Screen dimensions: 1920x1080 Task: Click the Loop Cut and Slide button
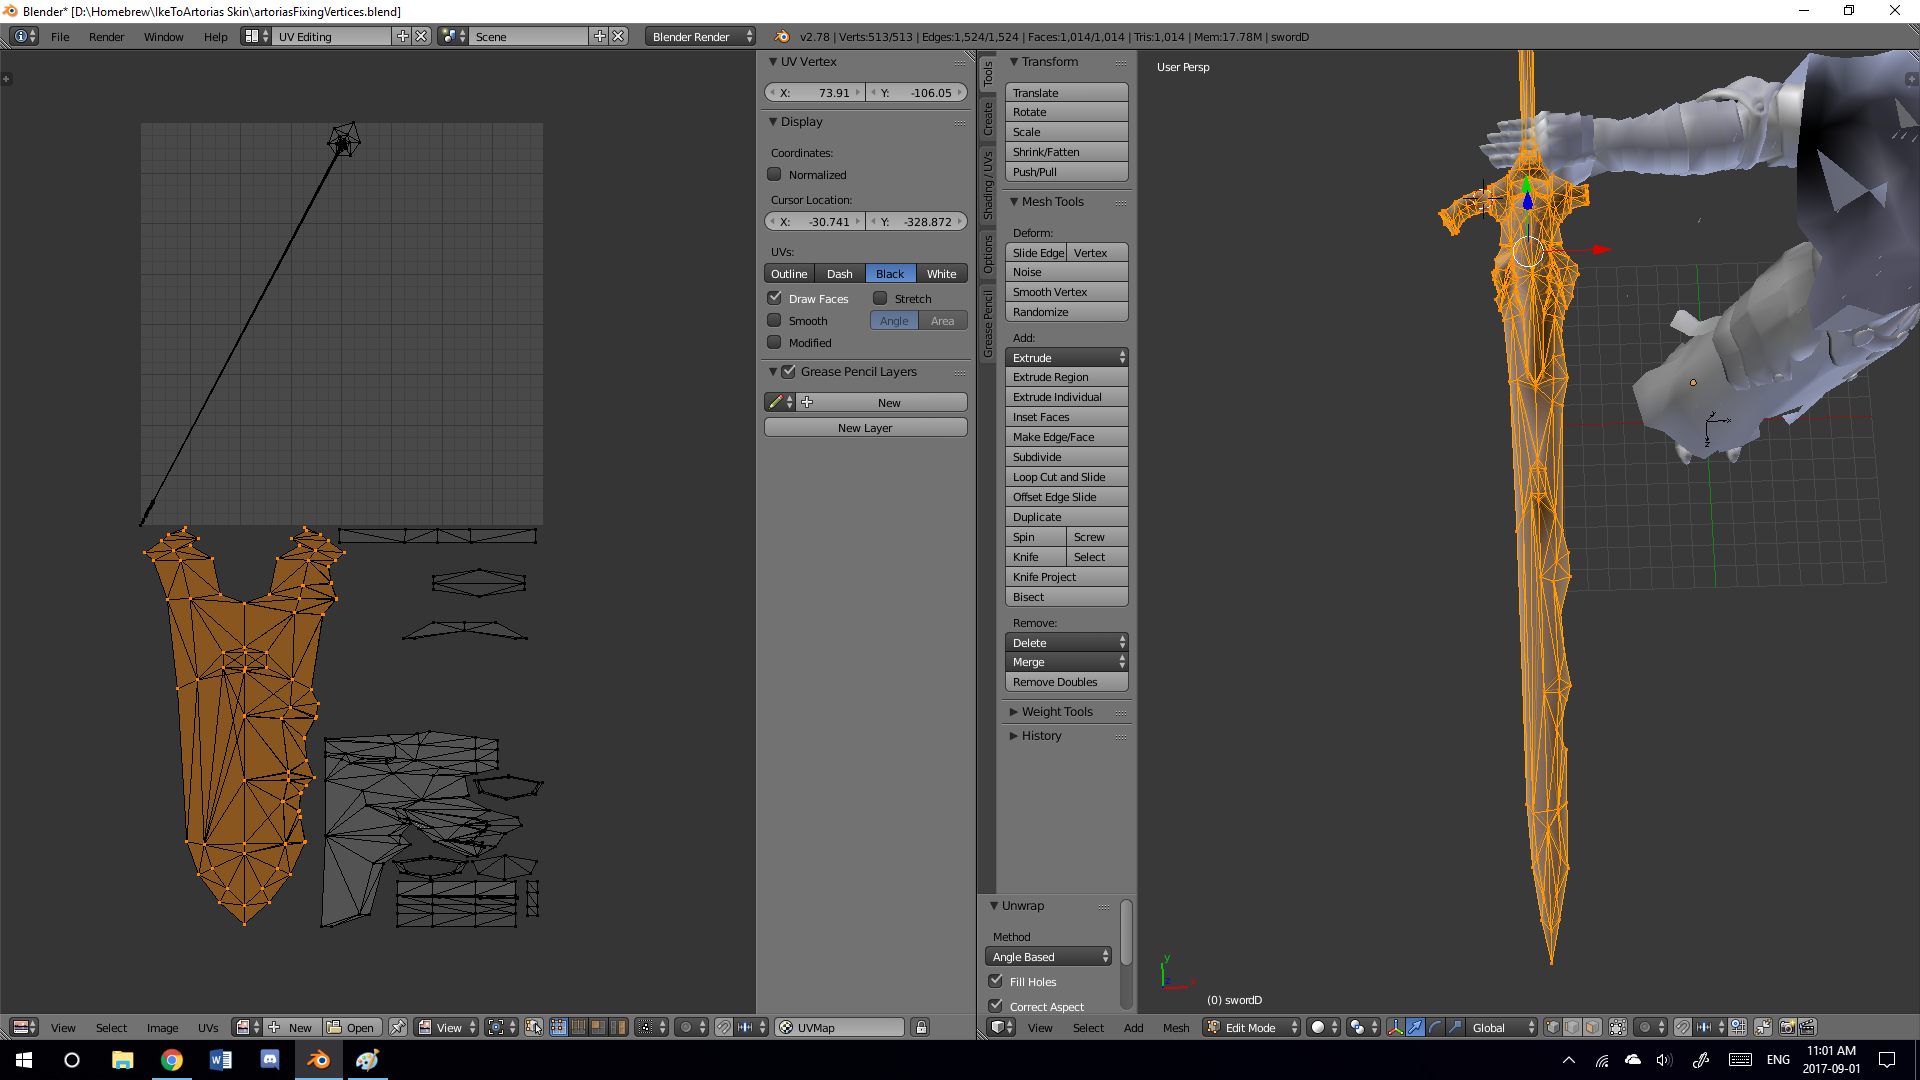[1066, 476]
